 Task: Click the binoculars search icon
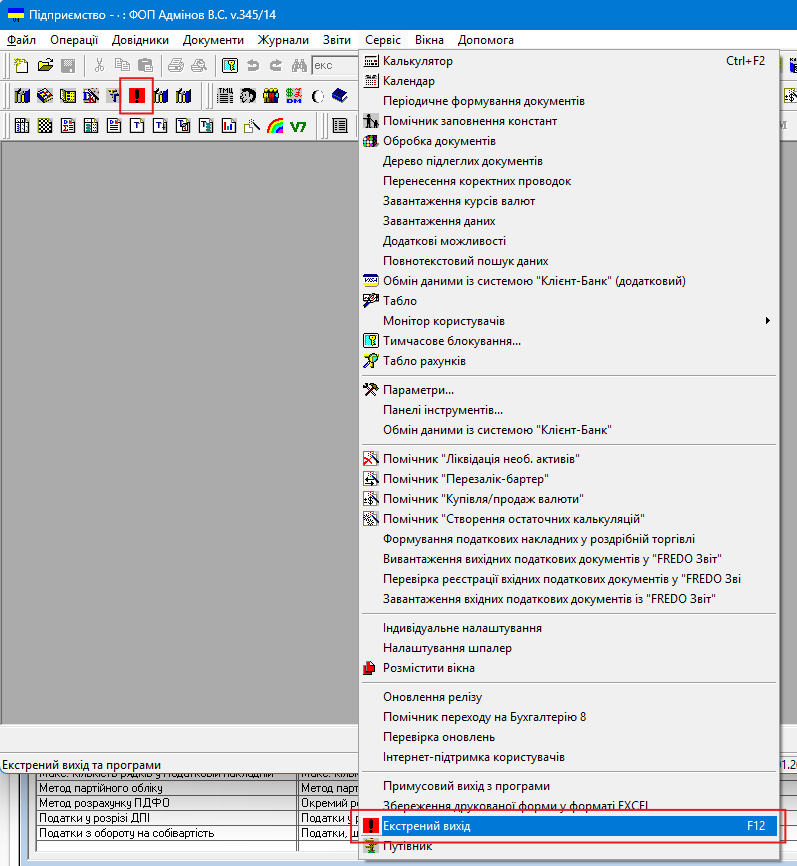click(x=298, y=66)
